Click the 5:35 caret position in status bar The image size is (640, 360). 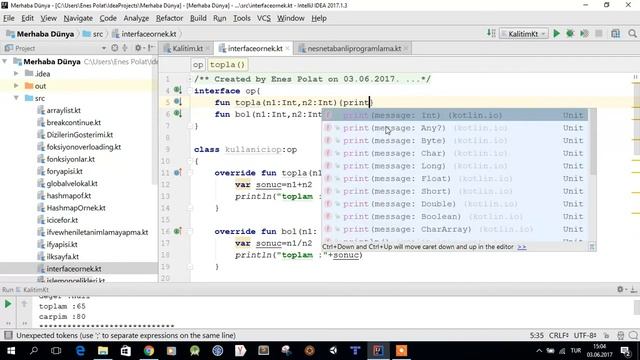click(536, 336)
